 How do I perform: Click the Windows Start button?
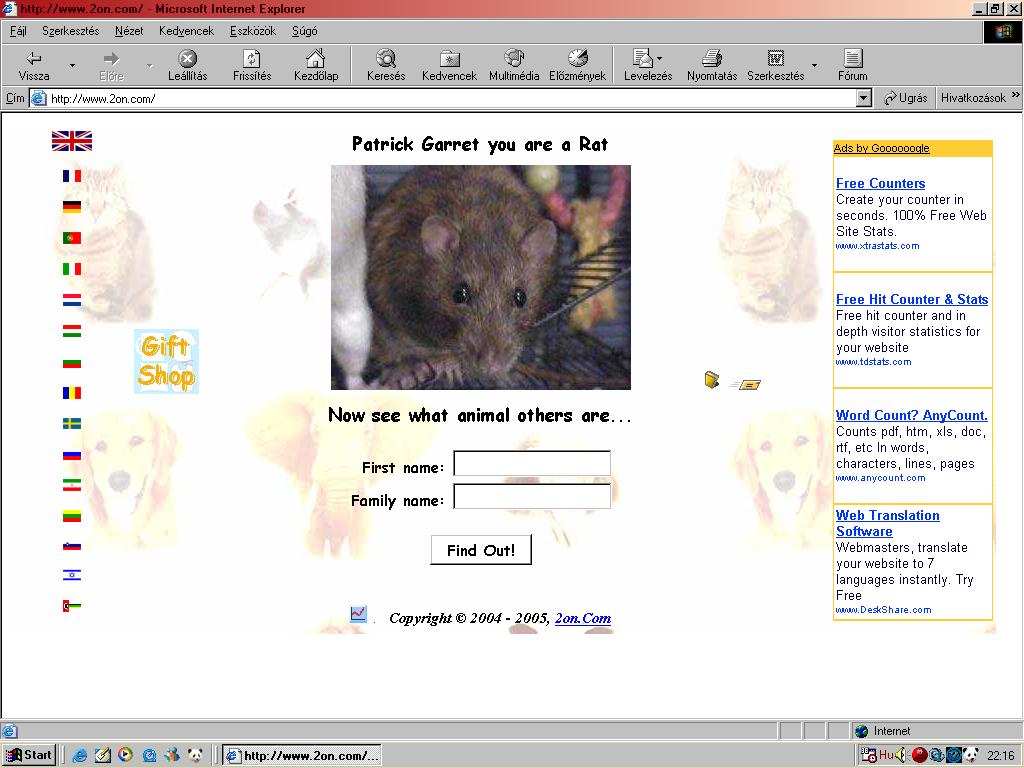29,755
